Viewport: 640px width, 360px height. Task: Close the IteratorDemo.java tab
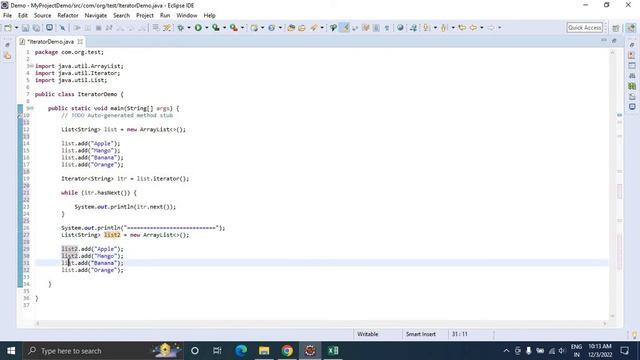pyautogui.click(x=80, y=42)
